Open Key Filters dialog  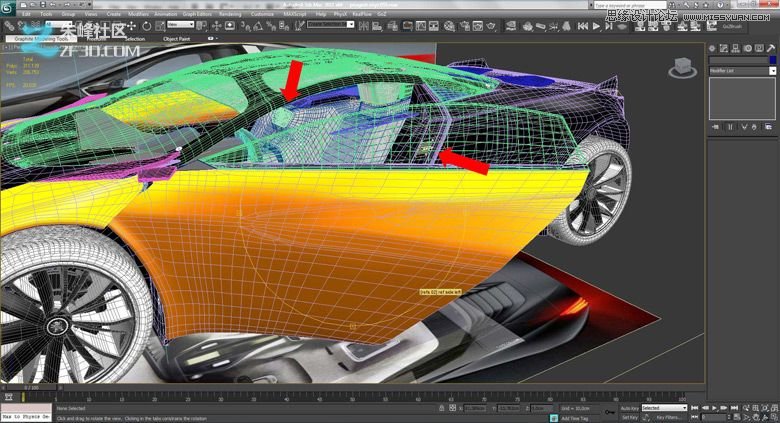tap(668, 418)
